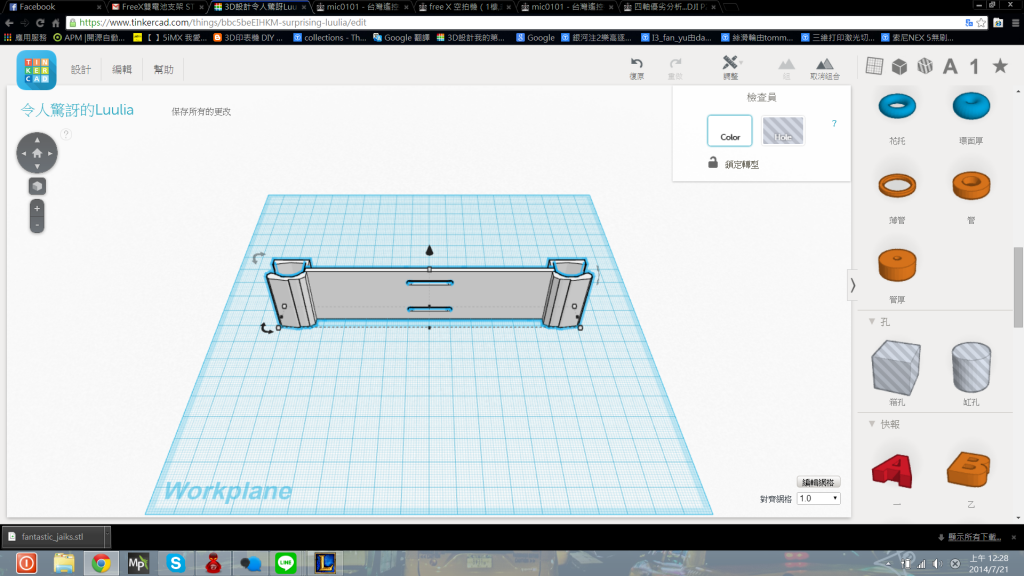1024x576 pixels.
Task: Collapse the 孔 shapes section
Action: coord(872,321)
